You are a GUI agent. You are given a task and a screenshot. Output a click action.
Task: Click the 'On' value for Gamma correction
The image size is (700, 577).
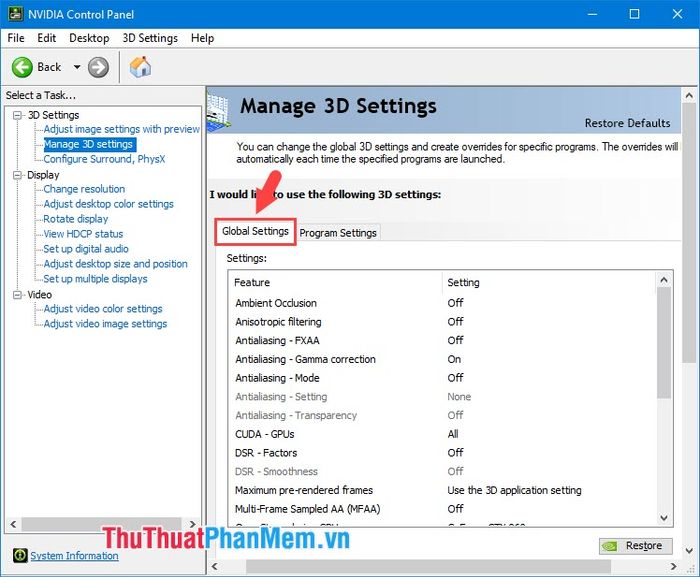(454, 359)
